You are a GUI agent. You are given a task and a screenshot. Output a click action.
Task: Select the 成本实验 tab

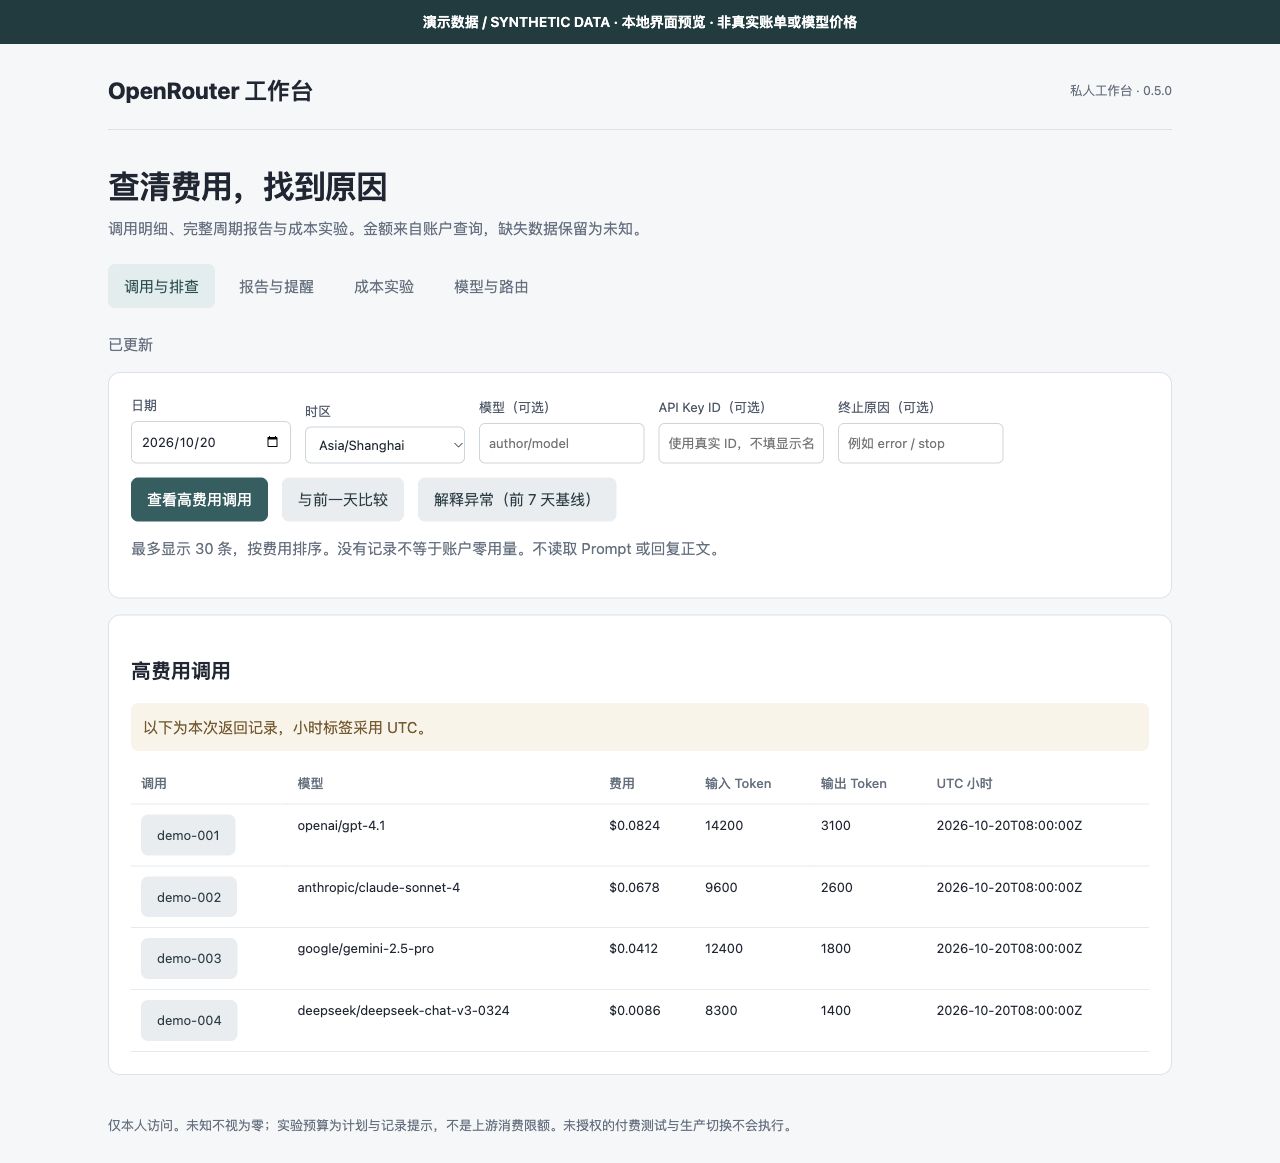click(x=384, y=286)
